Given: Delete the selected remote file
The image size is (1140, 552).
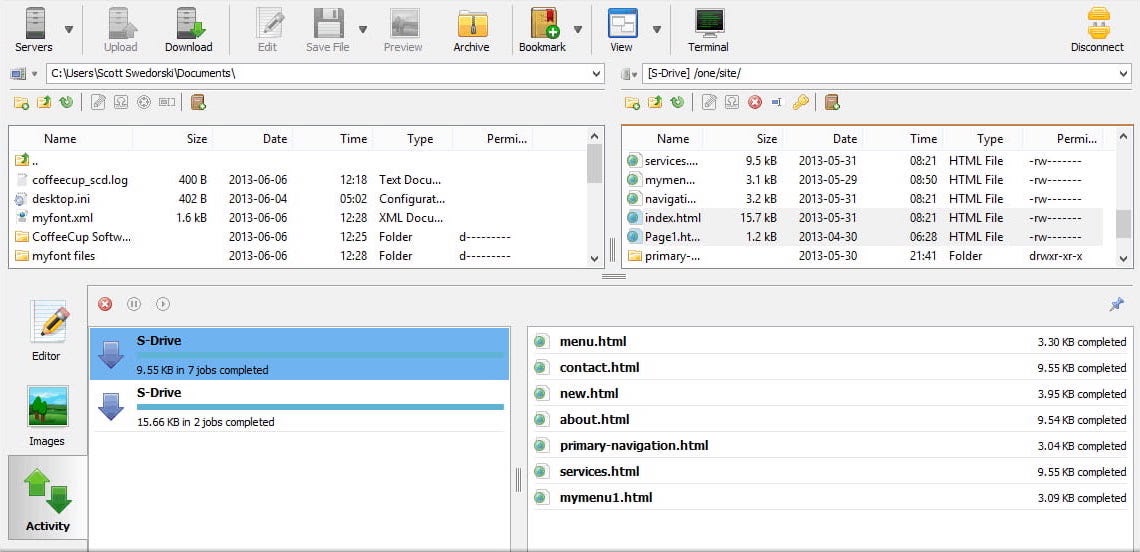Looking at the screenshot, I should 755,103.
